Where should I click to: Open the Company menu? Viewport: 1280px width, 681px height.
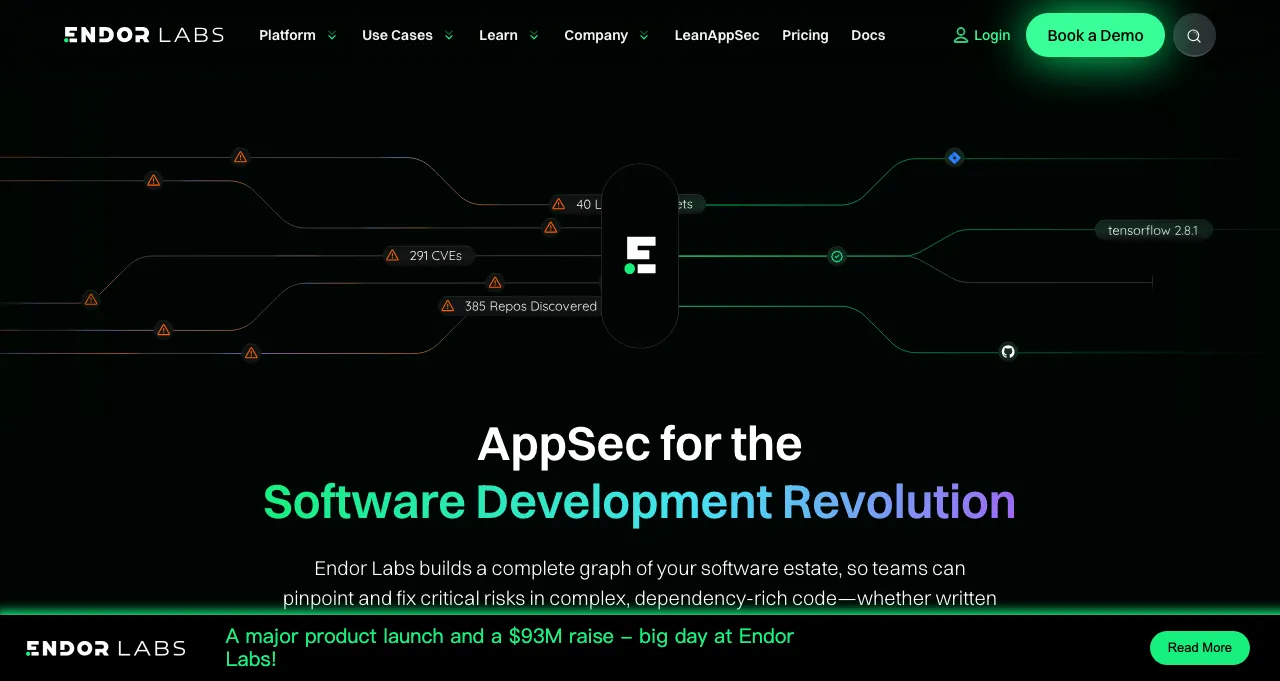pyautogui.click(x=596, y=35)
